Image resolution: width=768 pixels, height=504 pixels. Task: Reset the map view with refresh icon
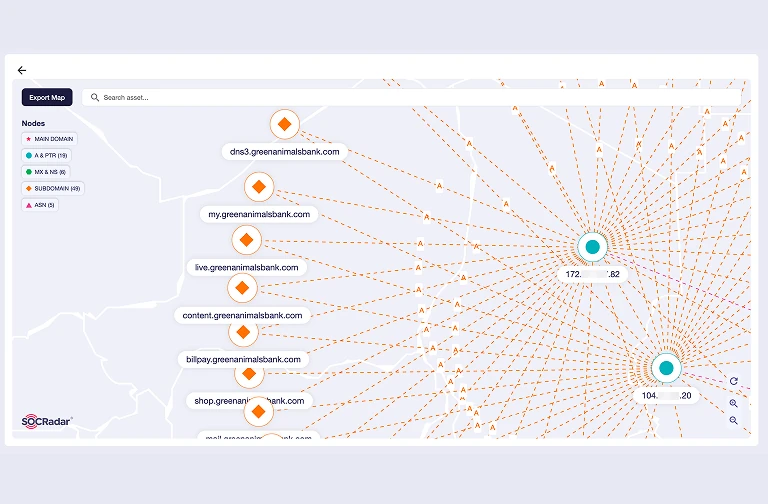(733, 381)
